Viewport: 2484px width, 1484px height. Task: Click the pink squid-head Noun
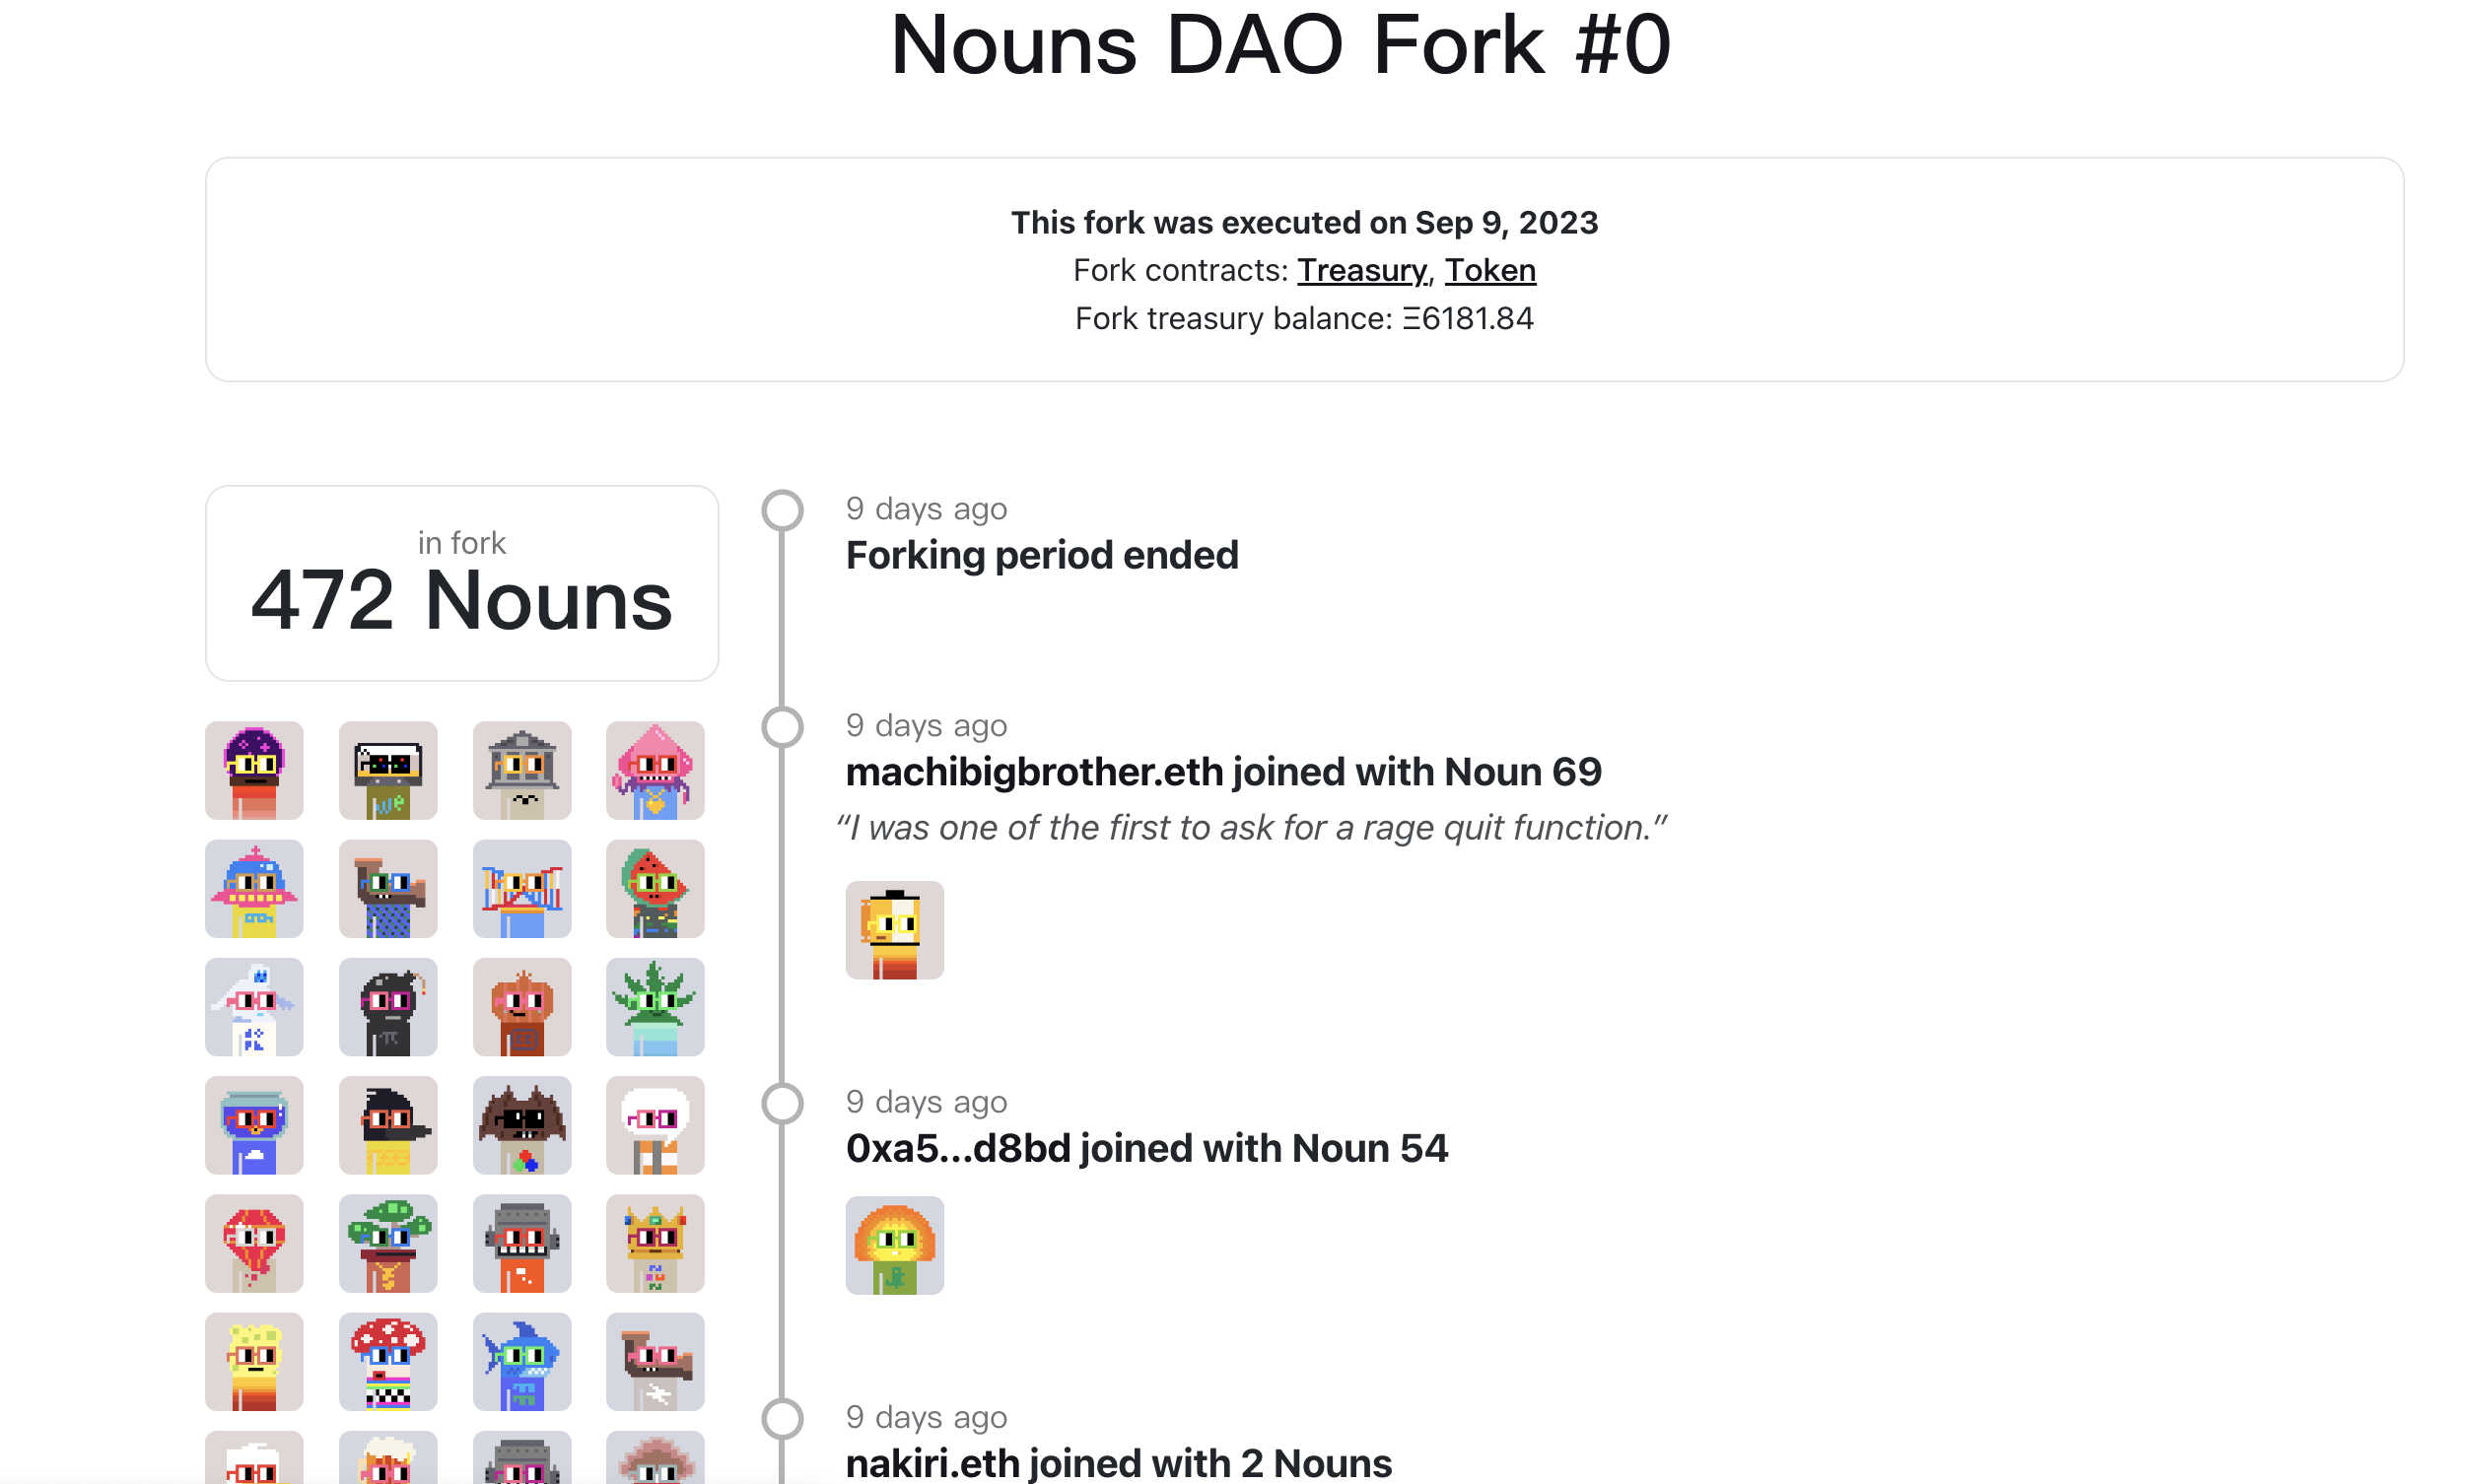[655, 770]
